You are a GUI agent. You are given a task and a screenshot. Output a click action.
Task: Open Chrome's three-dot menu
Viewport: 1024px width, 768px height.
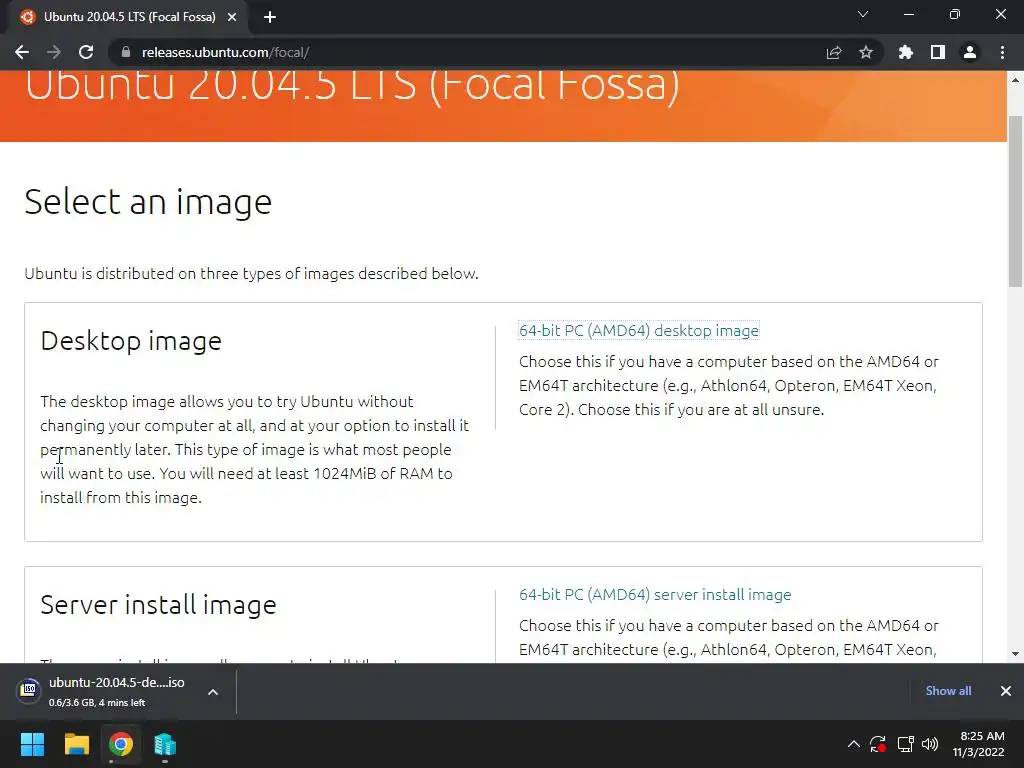tap(1002, 52)
